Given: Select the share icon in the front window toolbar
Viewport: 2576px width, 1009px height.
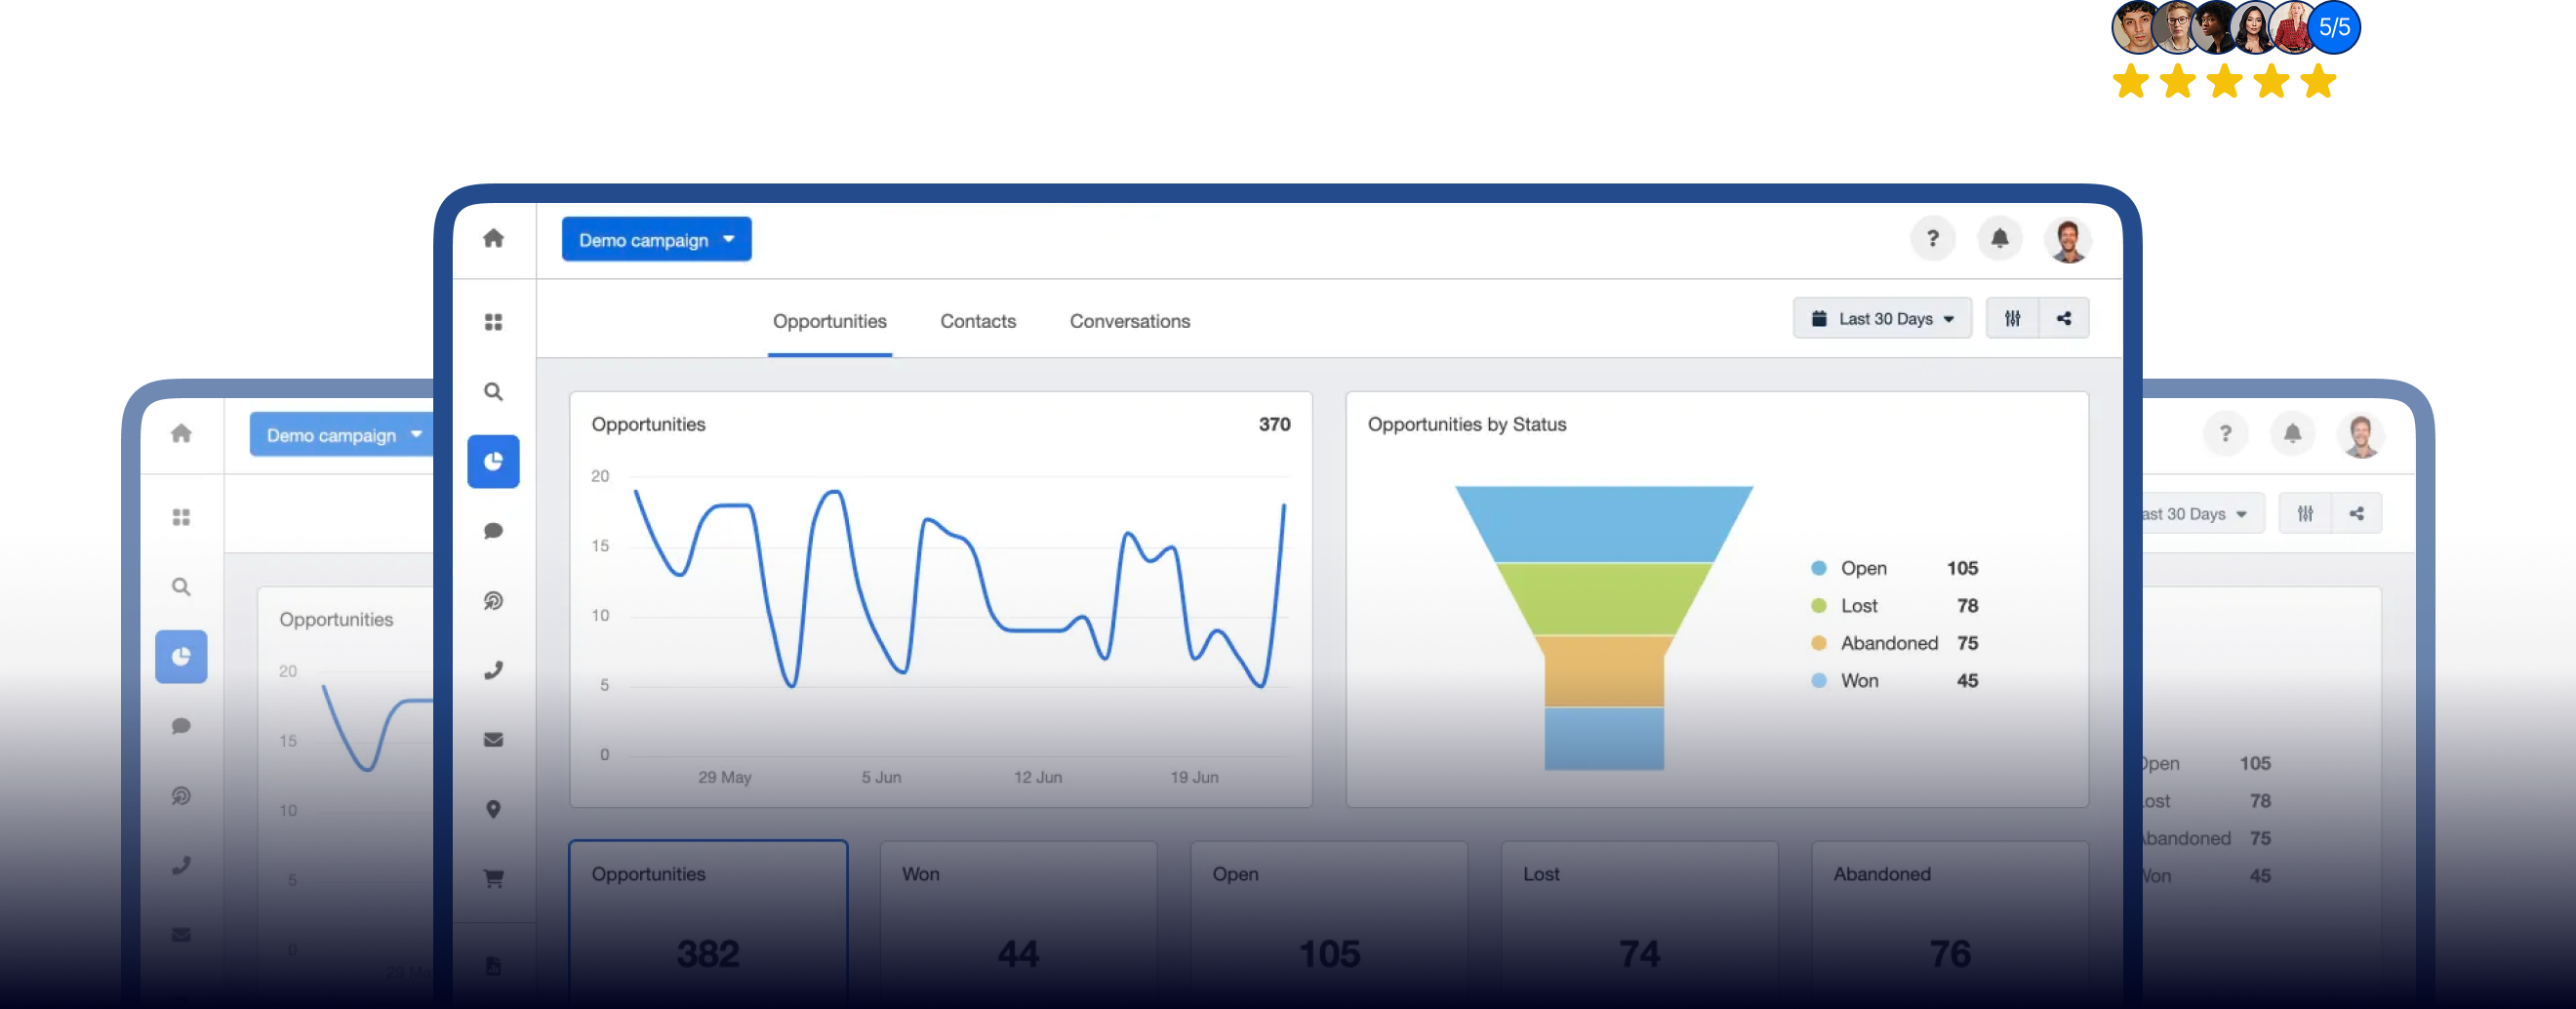Looking at the screenshot, I should coord(2064,318).
